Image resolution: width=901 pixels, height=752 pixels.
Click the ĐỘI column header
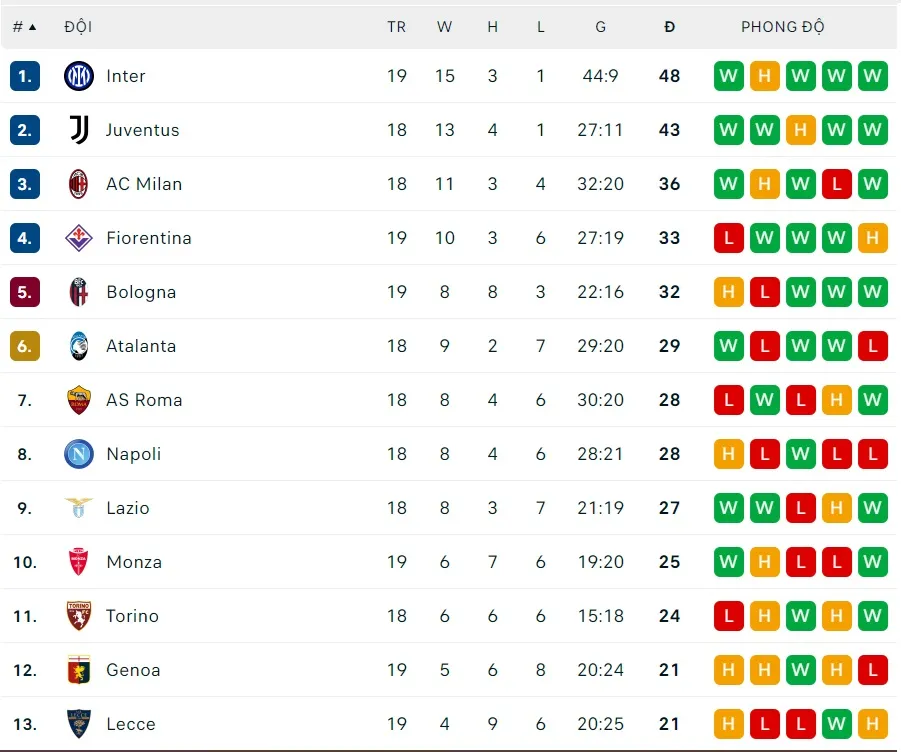coord(78,27)
